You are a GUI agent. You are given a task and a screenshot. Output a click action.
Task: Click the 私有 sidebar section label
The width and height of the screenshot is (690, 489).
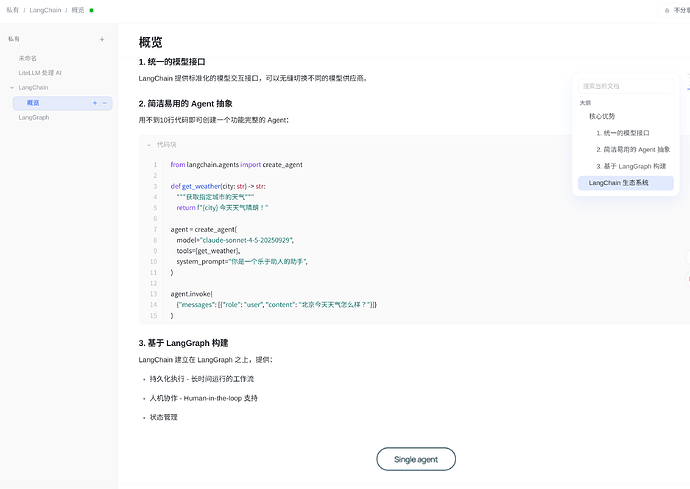pyautogui.click(x=14, y=39)
